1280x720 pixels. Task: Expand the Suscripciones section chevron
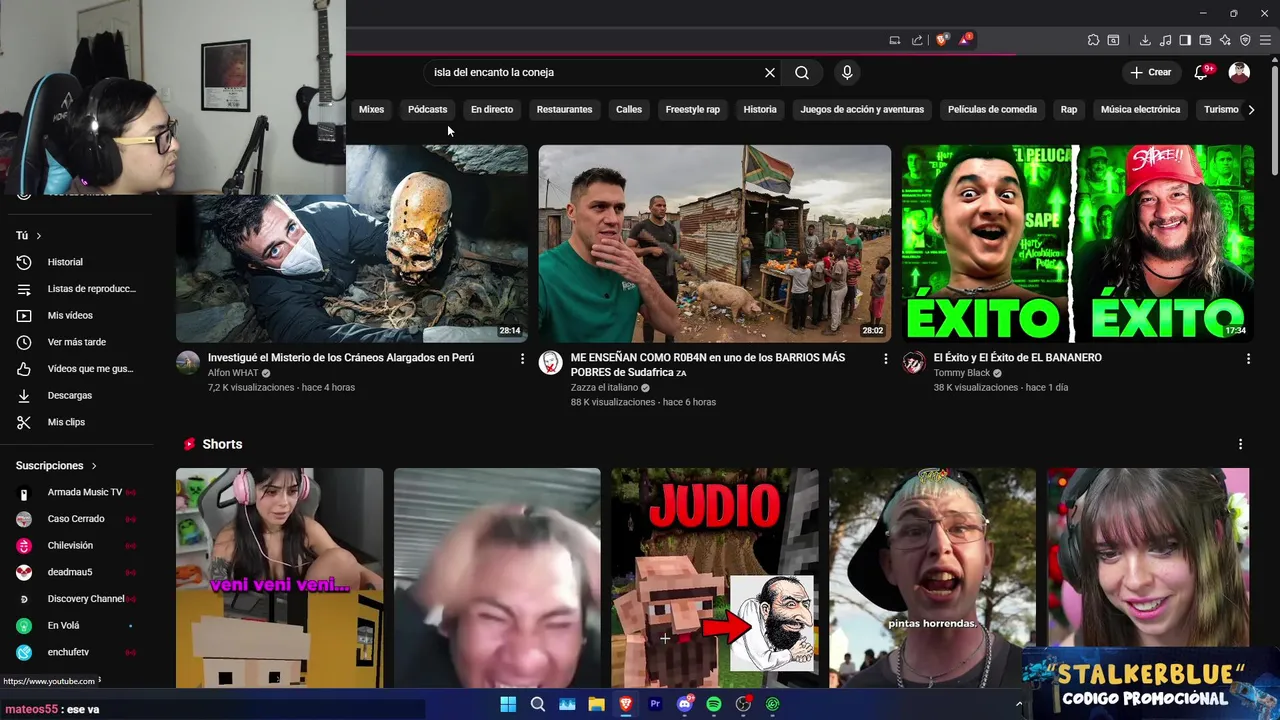pos(94,466)
